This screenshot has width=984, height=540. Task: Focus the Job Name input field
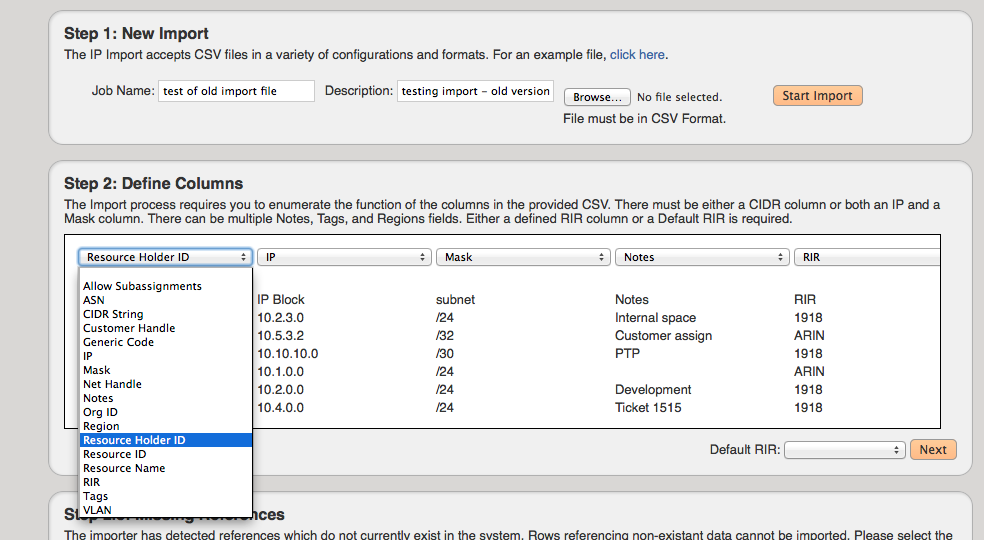pos(236,91)
